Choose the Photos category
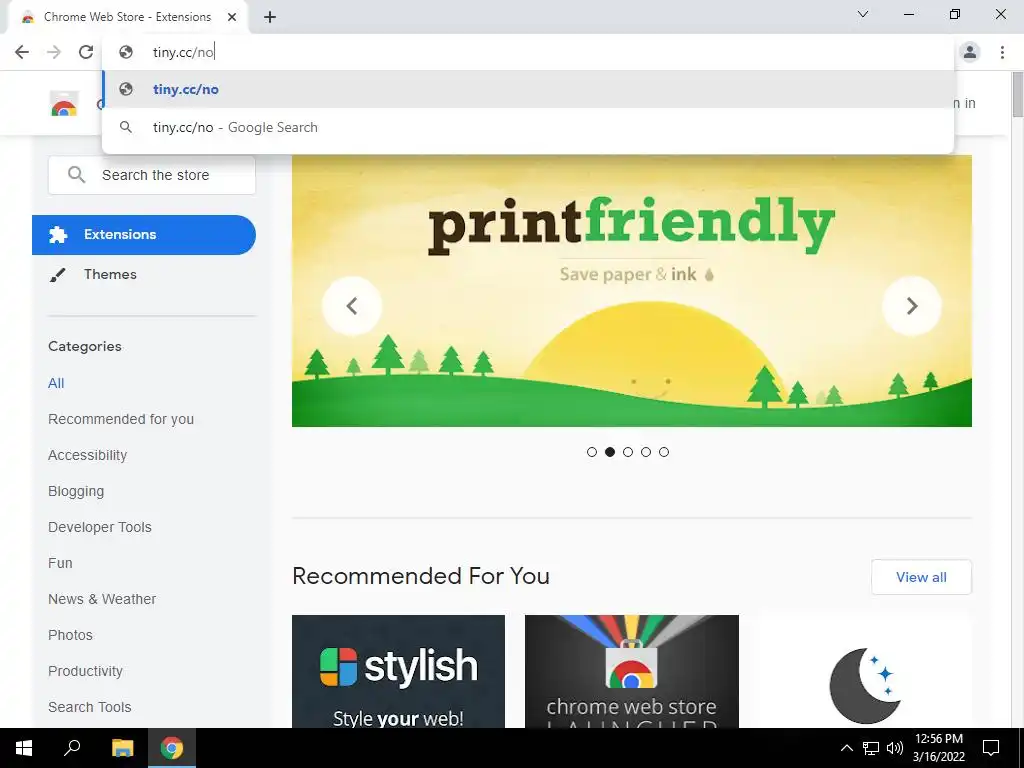This screenshot has width=1024, height=768. pyautogui.click(x=70, y=635)
